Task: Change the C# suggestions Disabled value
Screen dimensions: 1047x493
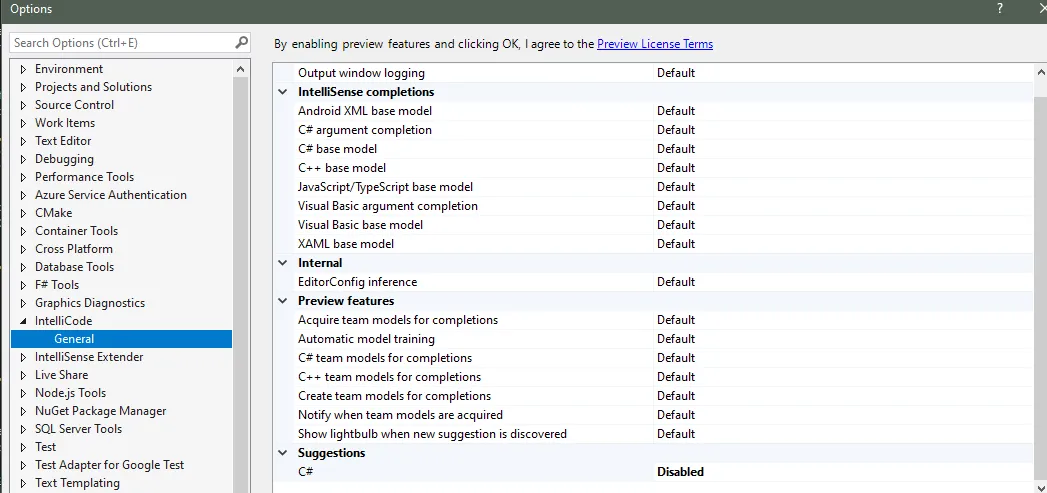Action: pyautogui.click(x=681, y=472)
